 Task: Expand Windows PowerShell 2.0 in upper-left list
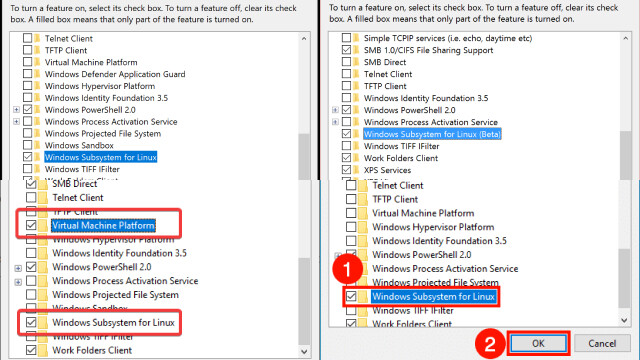[16, 110]
